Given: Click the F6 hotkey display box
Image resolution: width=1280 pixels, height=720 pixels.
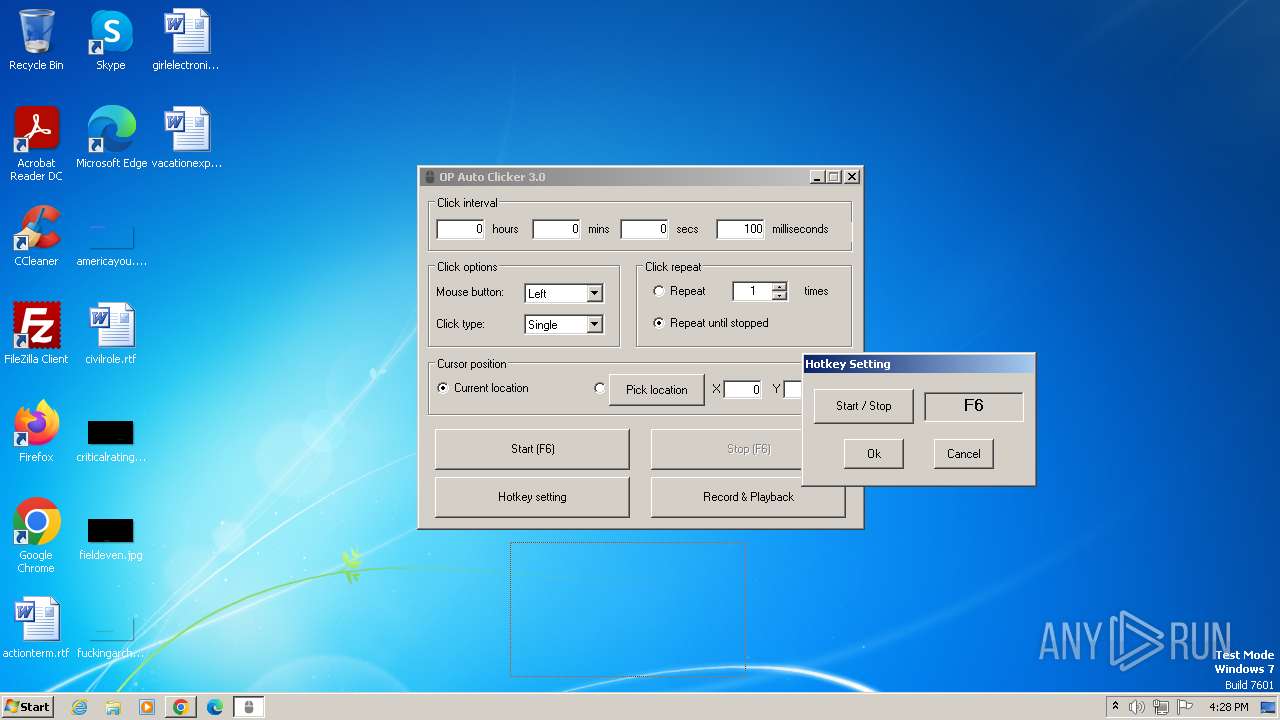Looking at the screenshot, I should [974, 406].
